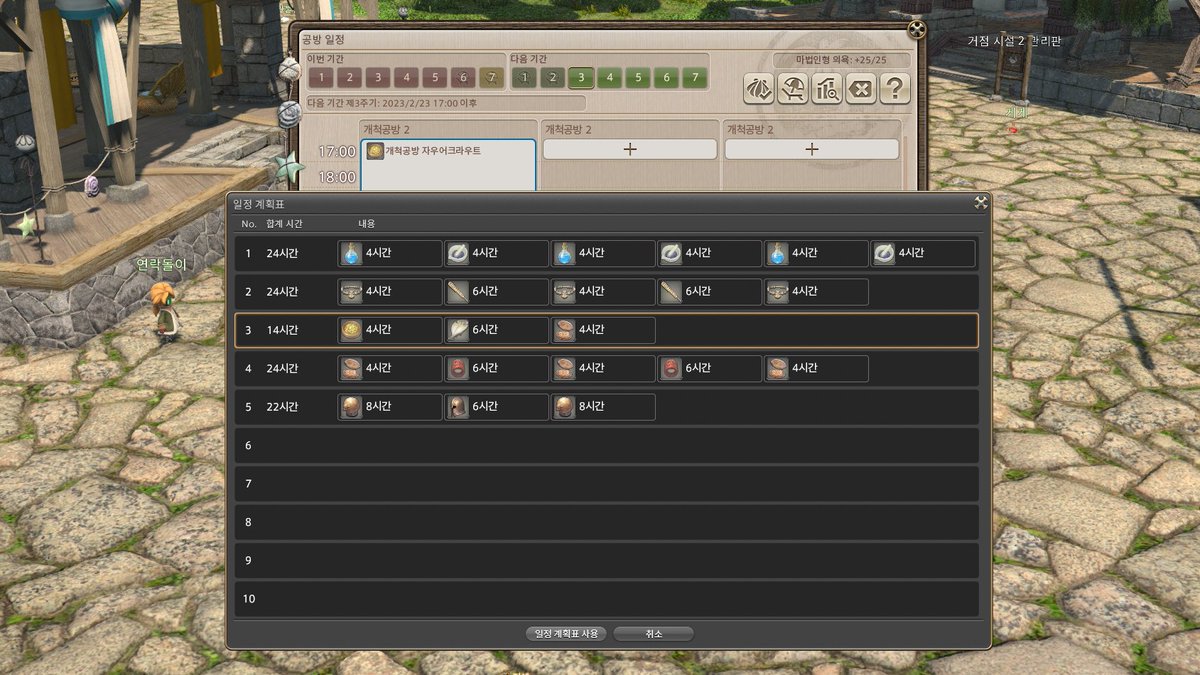Select feather item (6시간) in plan row 3

click(497, 330)
